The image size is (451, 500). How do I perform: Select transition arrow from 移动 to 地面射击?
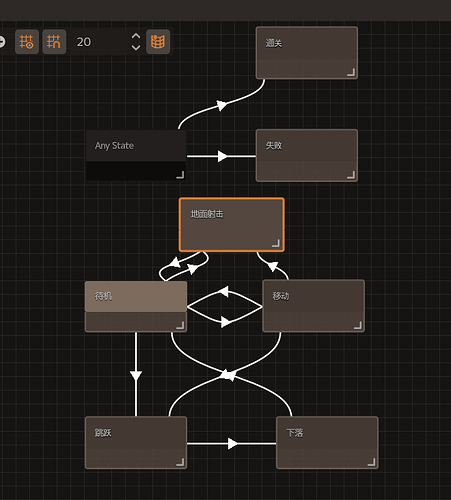[x=273, y=266]
